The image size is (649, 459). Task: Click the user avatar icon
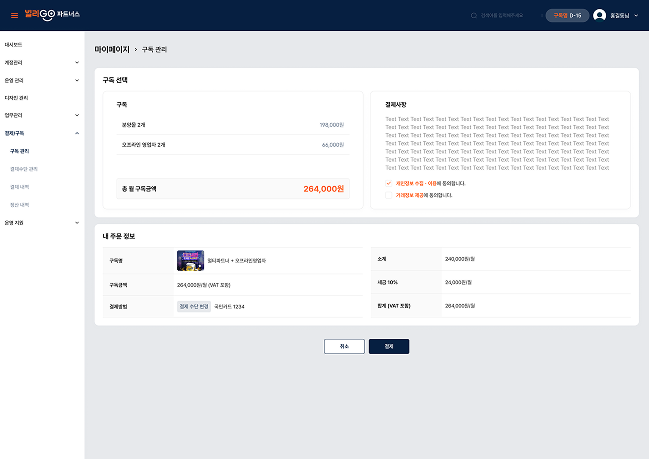(599, 15)
